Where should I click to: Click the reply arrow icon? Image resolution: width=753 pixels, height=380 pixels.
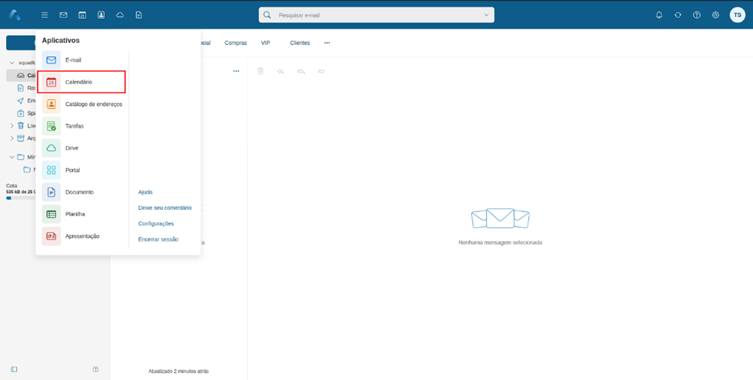(x=280, y=71)
